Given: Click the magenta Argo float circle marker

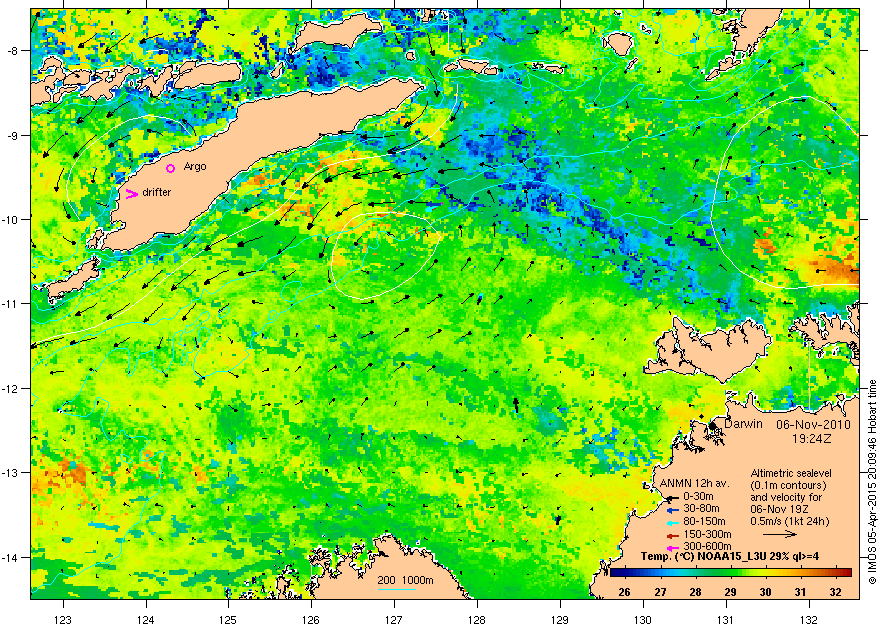Looking at the screenshot, I should 171,168.
